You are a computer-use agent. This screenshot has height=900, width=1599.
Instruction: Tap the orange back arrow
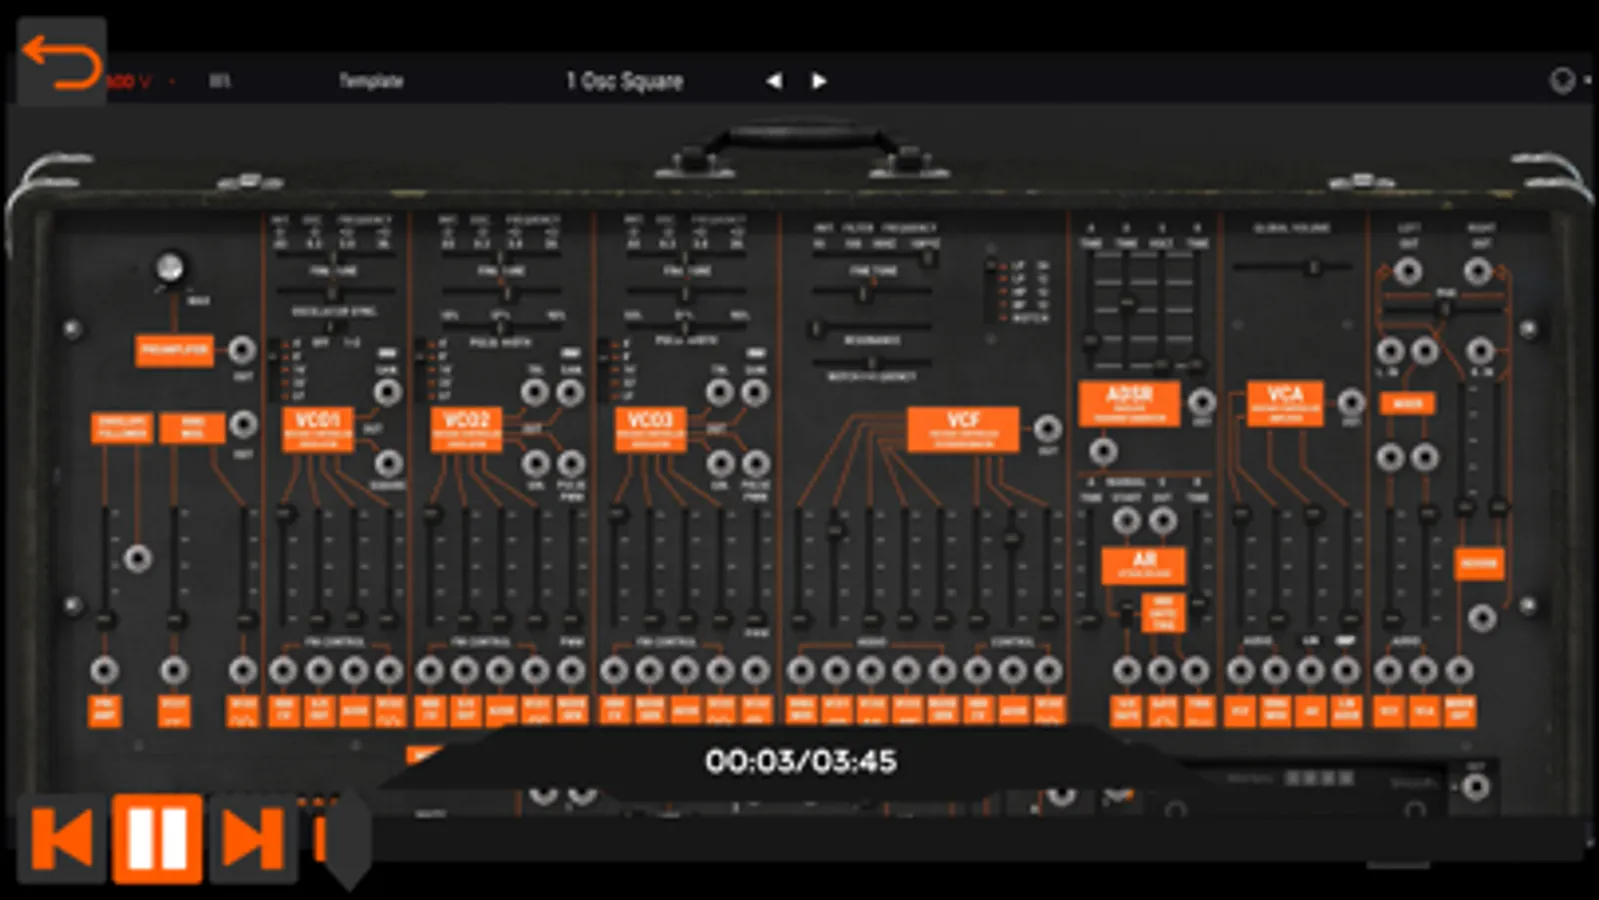61,62
